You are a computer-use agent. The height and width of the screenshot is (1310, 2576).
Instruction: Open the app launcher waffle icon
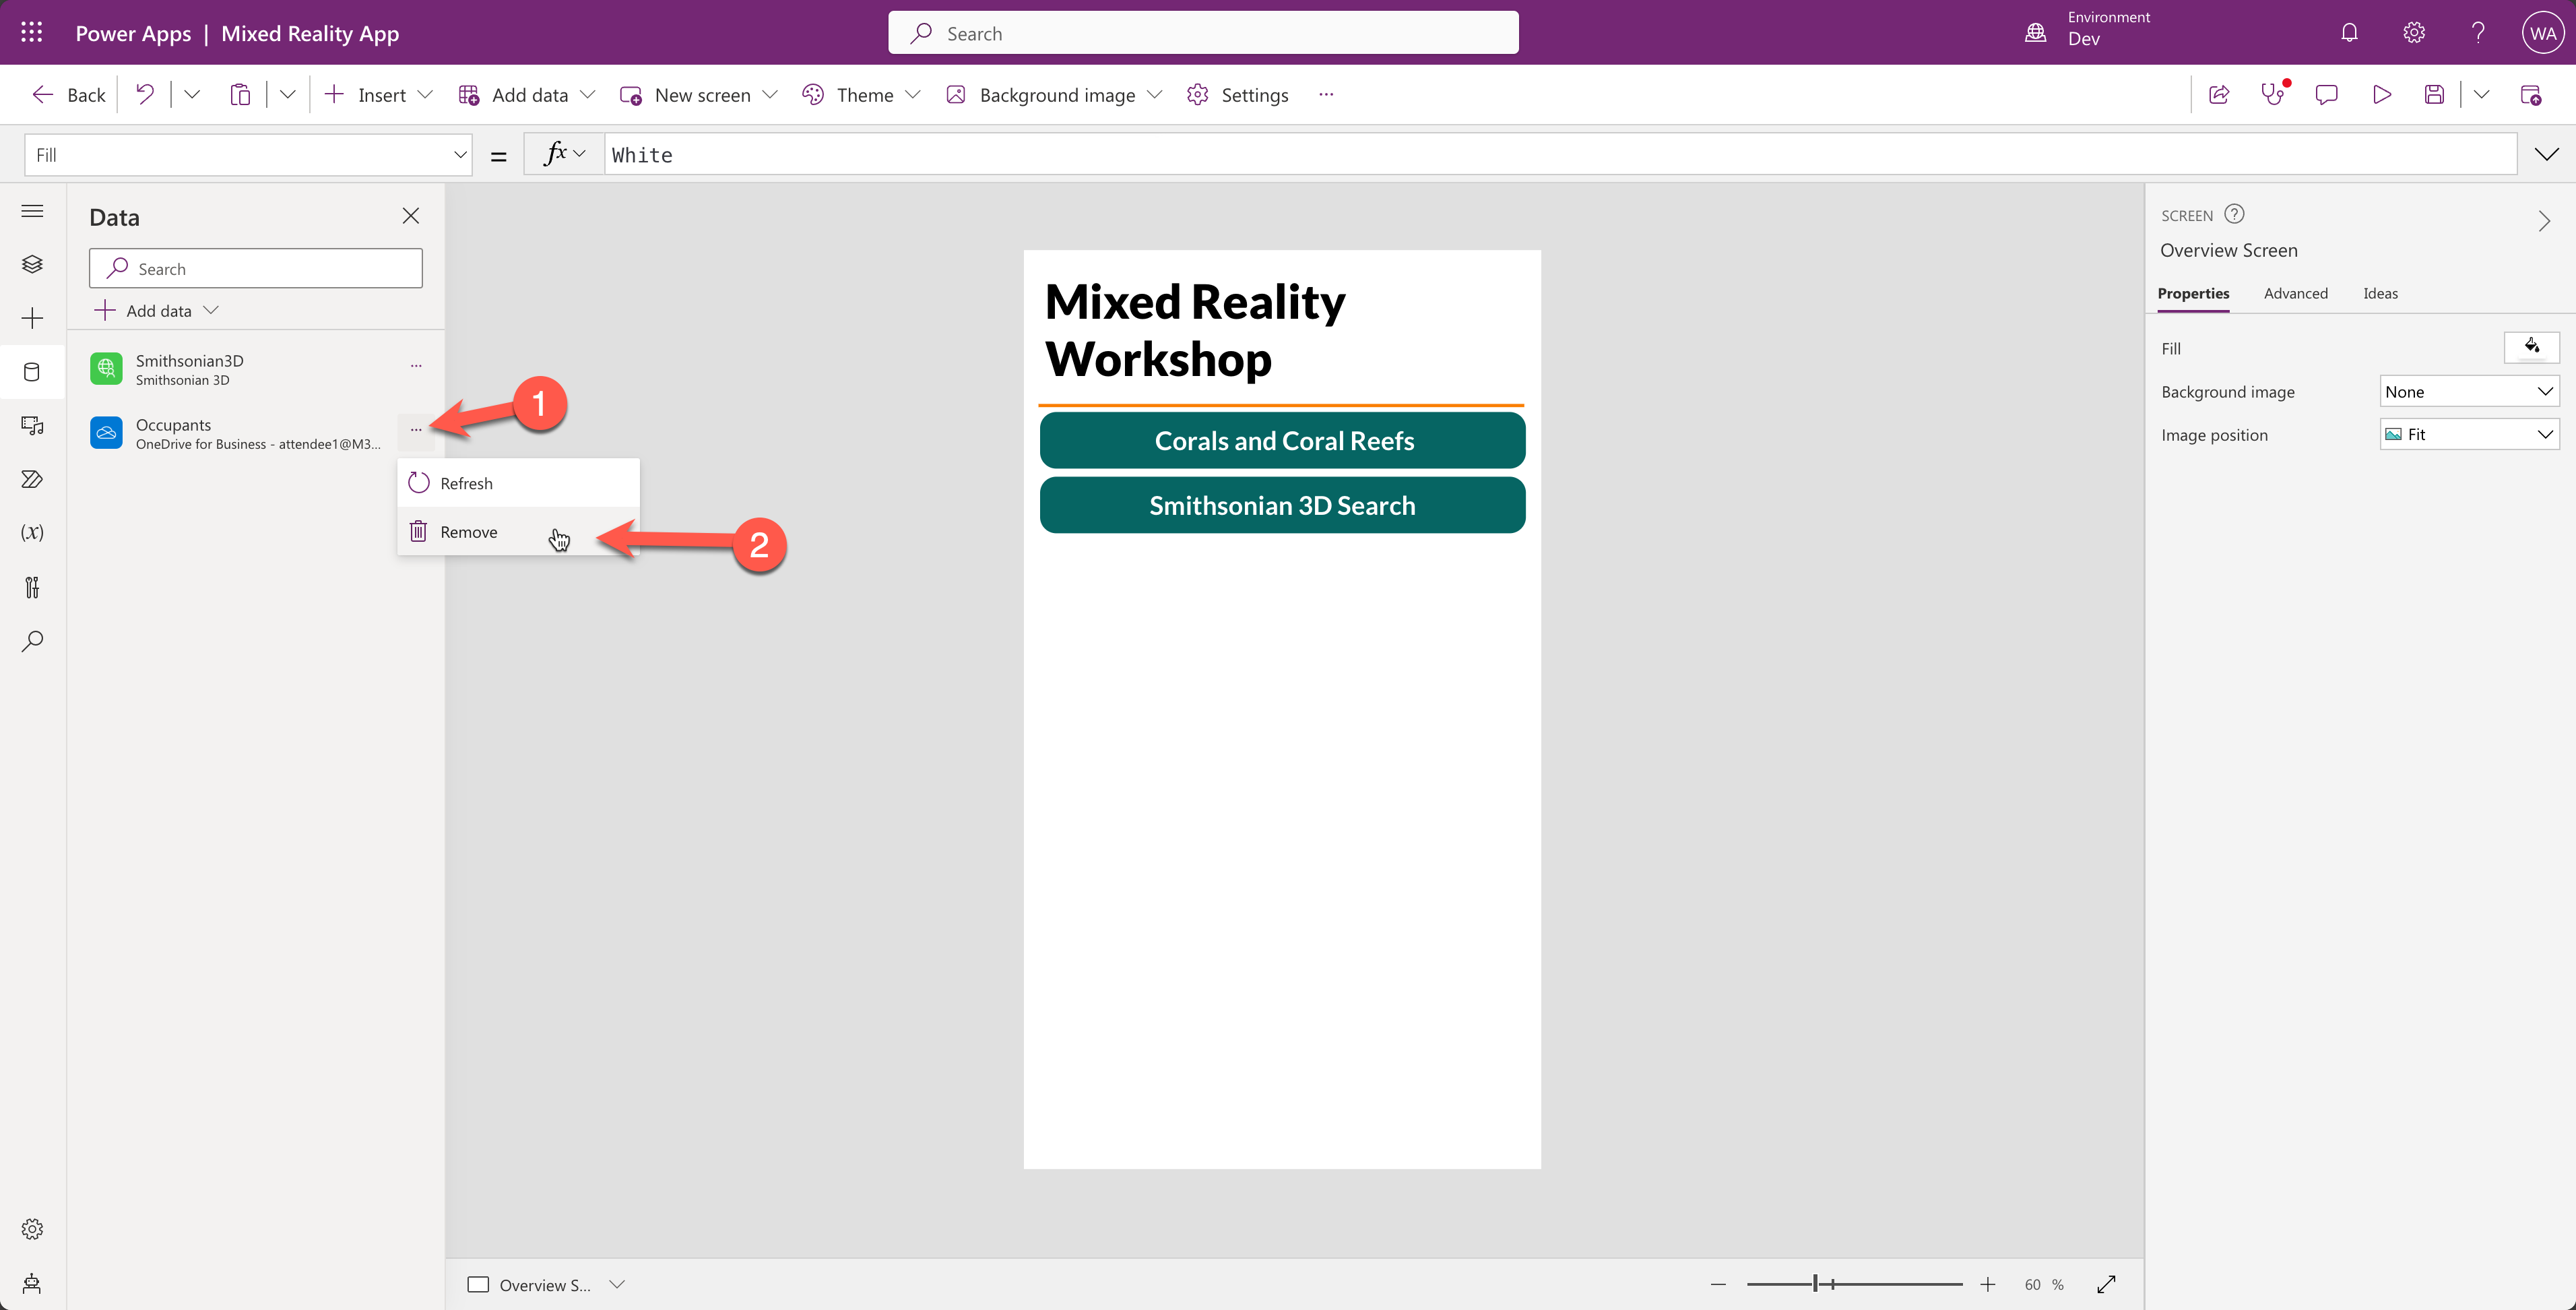coord(32,33)
